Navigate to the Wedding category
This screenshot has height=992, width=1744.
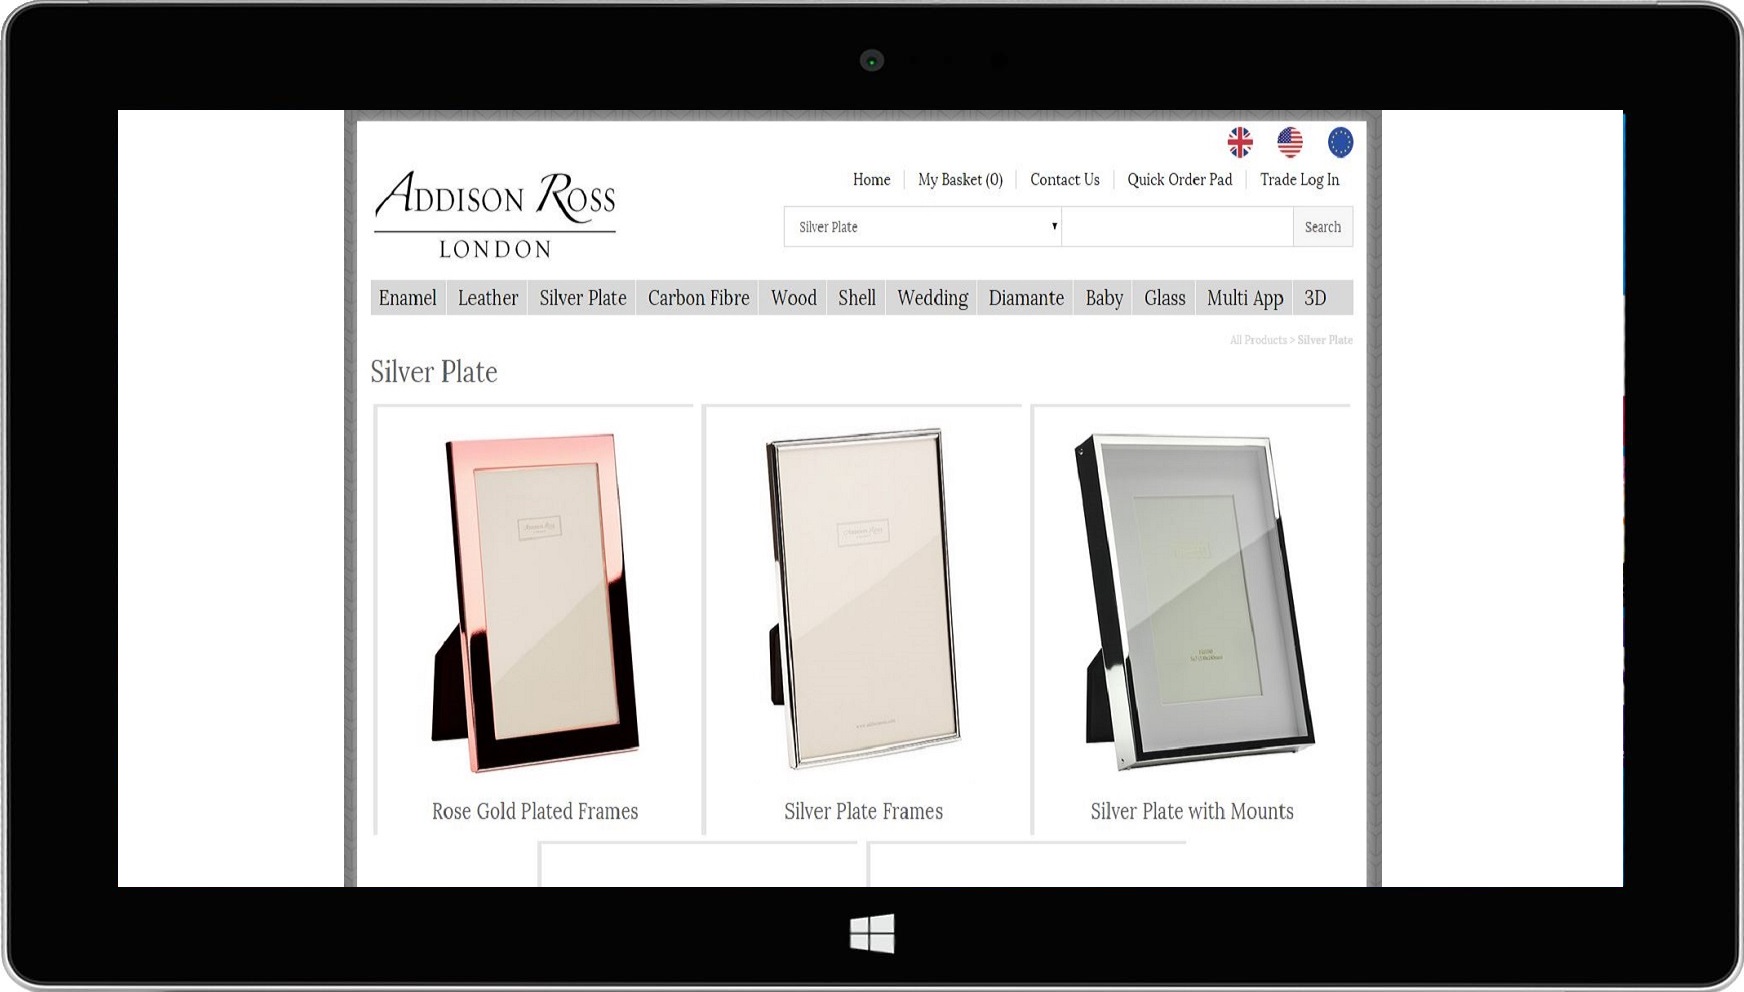click(x=932, y=298)
